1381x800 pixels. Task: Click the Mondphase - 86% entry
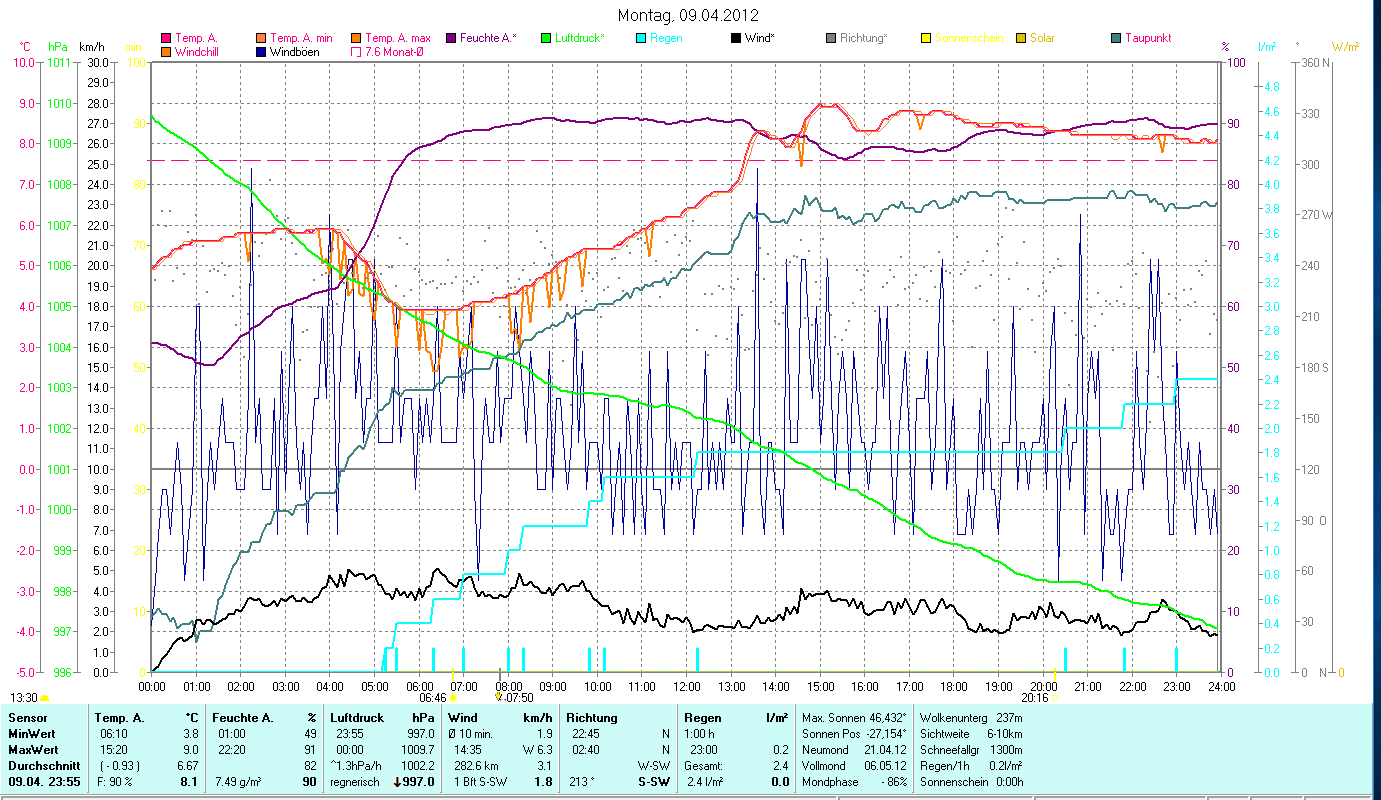855,782
